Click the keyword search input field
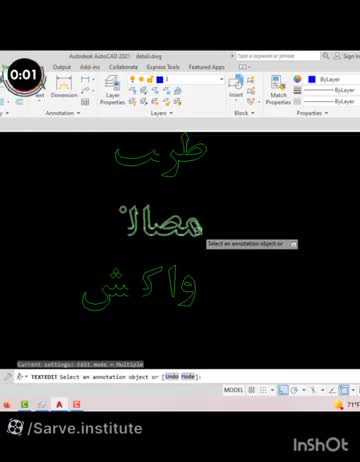The height and width of the screenshot is (462, 360). tap(278, 56)
